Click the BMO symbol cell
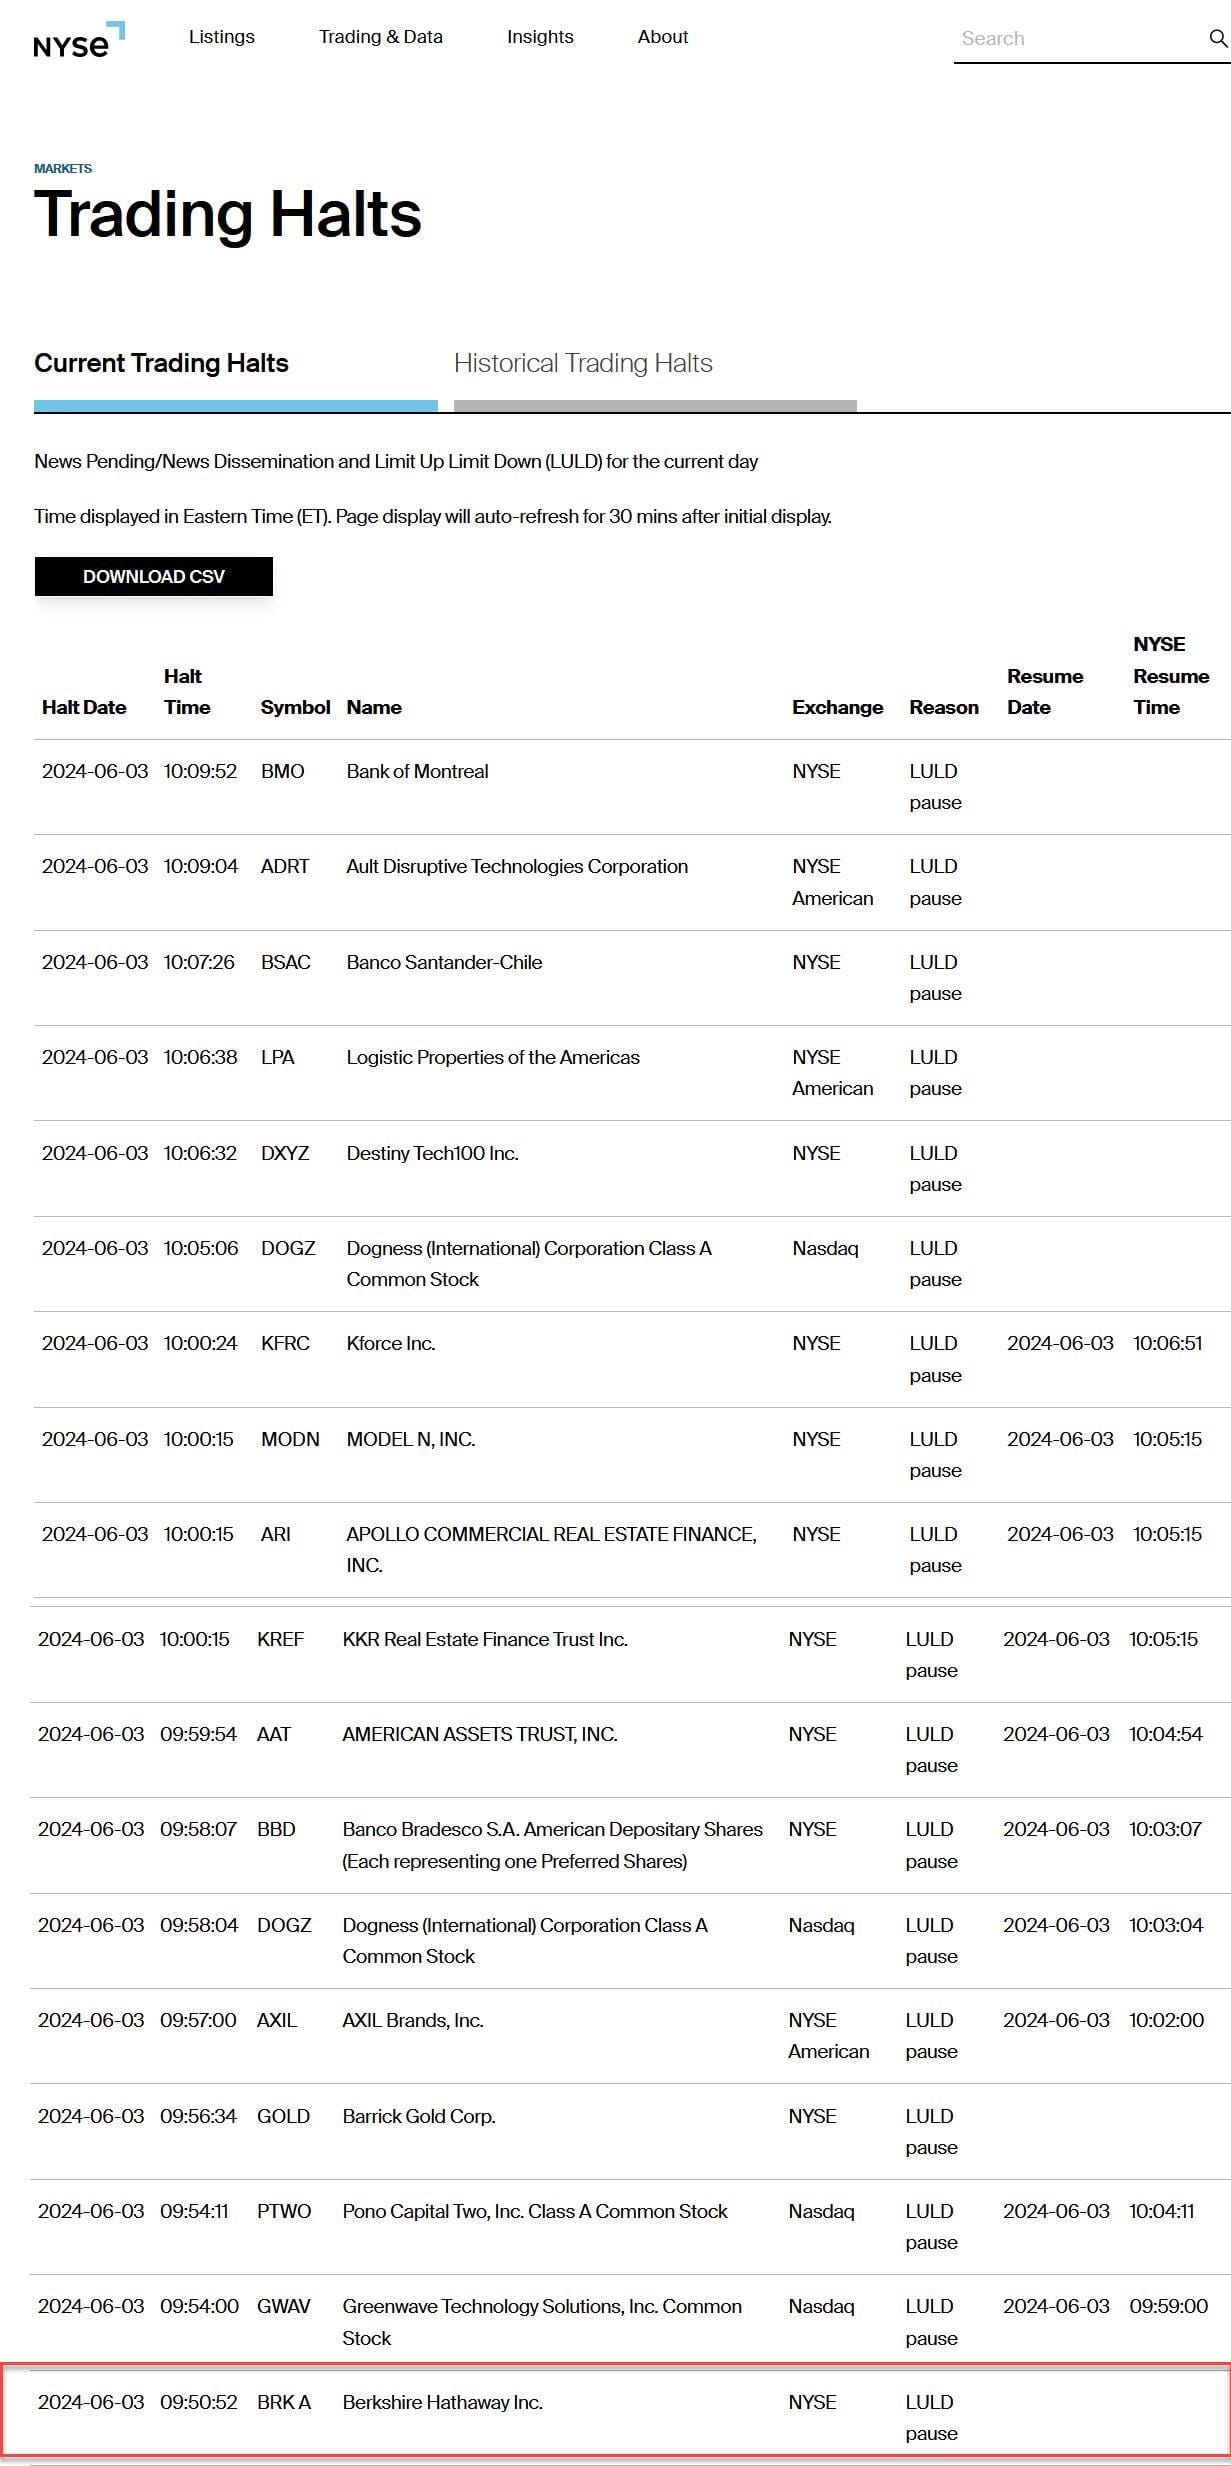 [283, 771]
